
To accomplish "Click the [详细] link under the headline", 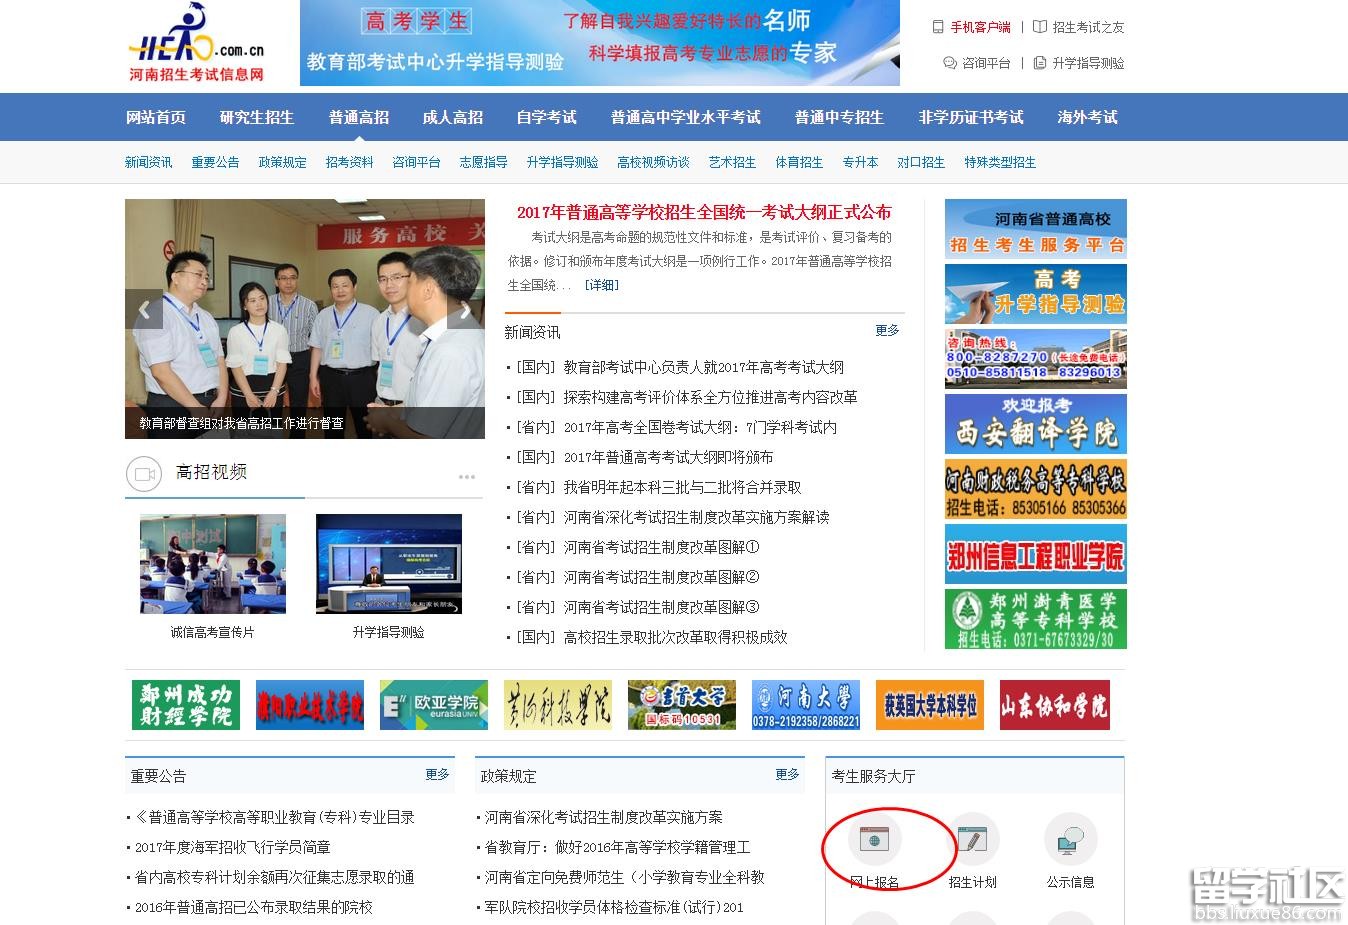I will coord(602,285).
